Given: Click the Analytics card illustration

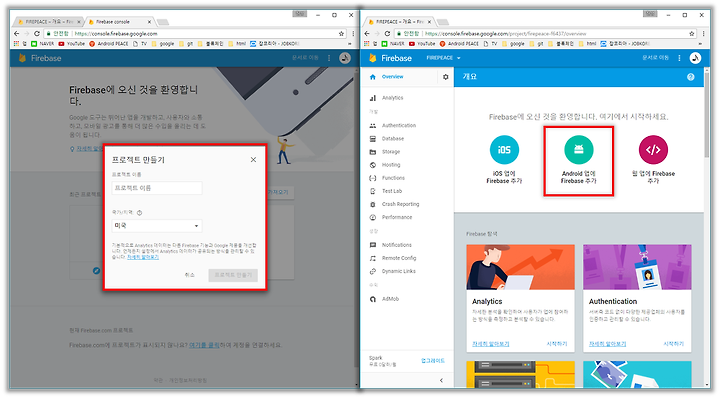Looking at the screenshot, I should click(x=520, y=267).
